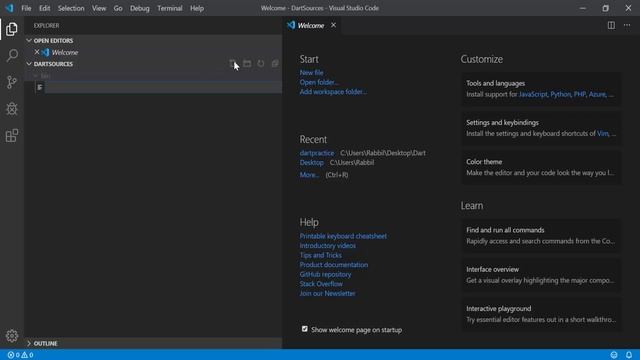Open the Manage gear icon

pos(12,336)
